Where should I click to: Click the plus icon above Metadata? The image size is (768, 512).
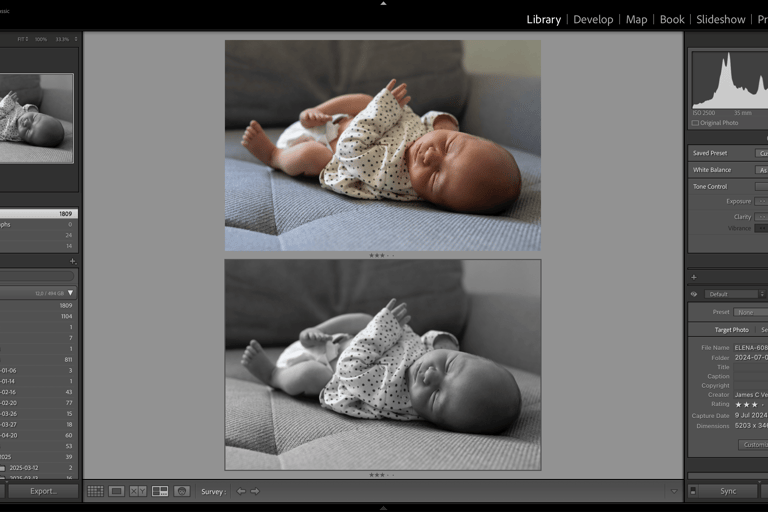tap(694, 277)
